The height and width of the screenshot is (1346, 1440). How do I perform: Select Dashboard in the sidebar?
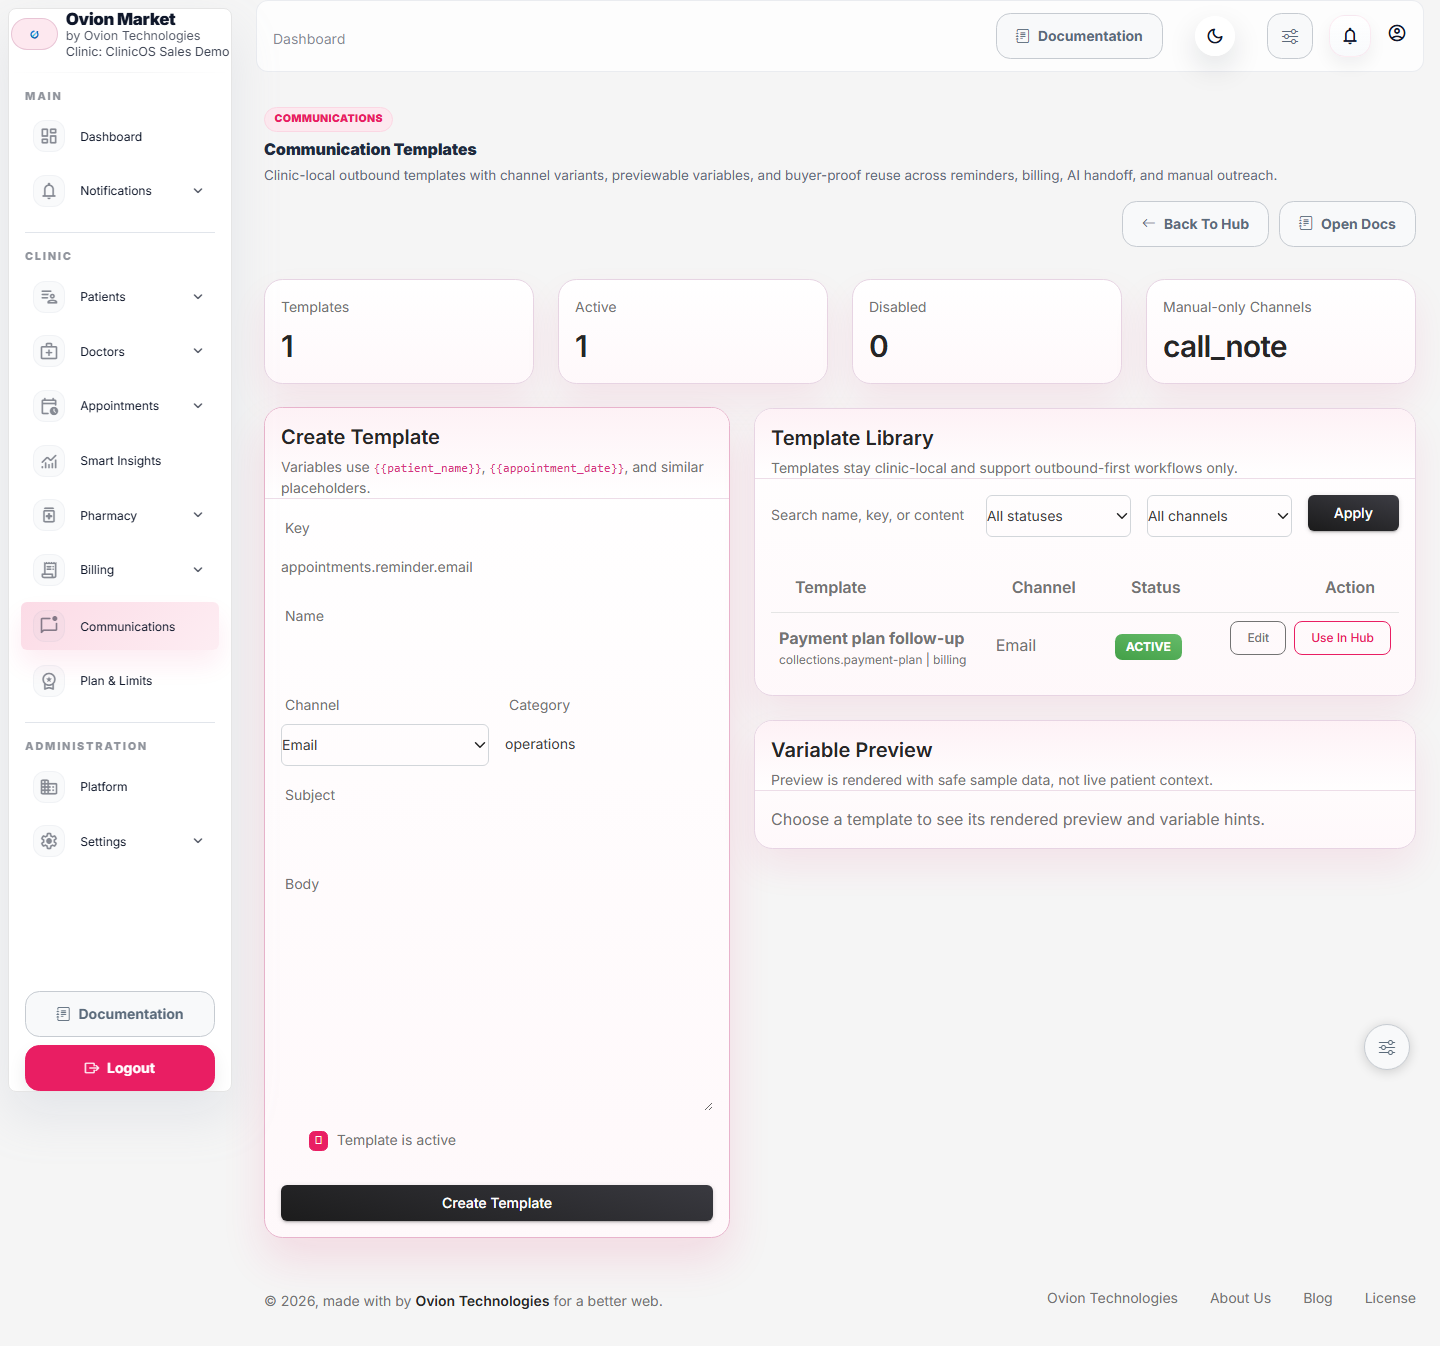click(120, 137)
